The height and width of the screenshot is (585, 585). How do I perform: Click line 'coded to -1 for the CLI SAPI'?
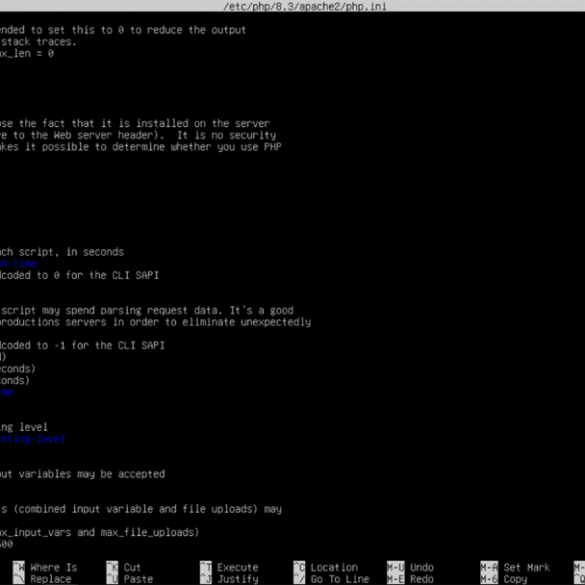click(x=82, y=345)
